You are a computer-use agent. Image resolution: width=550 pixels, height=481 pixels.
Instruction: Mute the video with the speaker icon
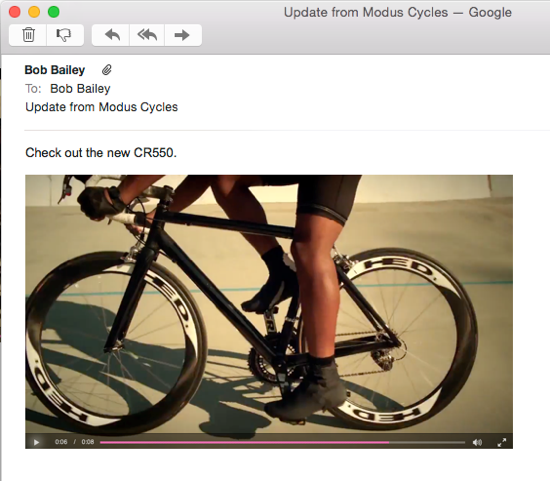(477, 442)
